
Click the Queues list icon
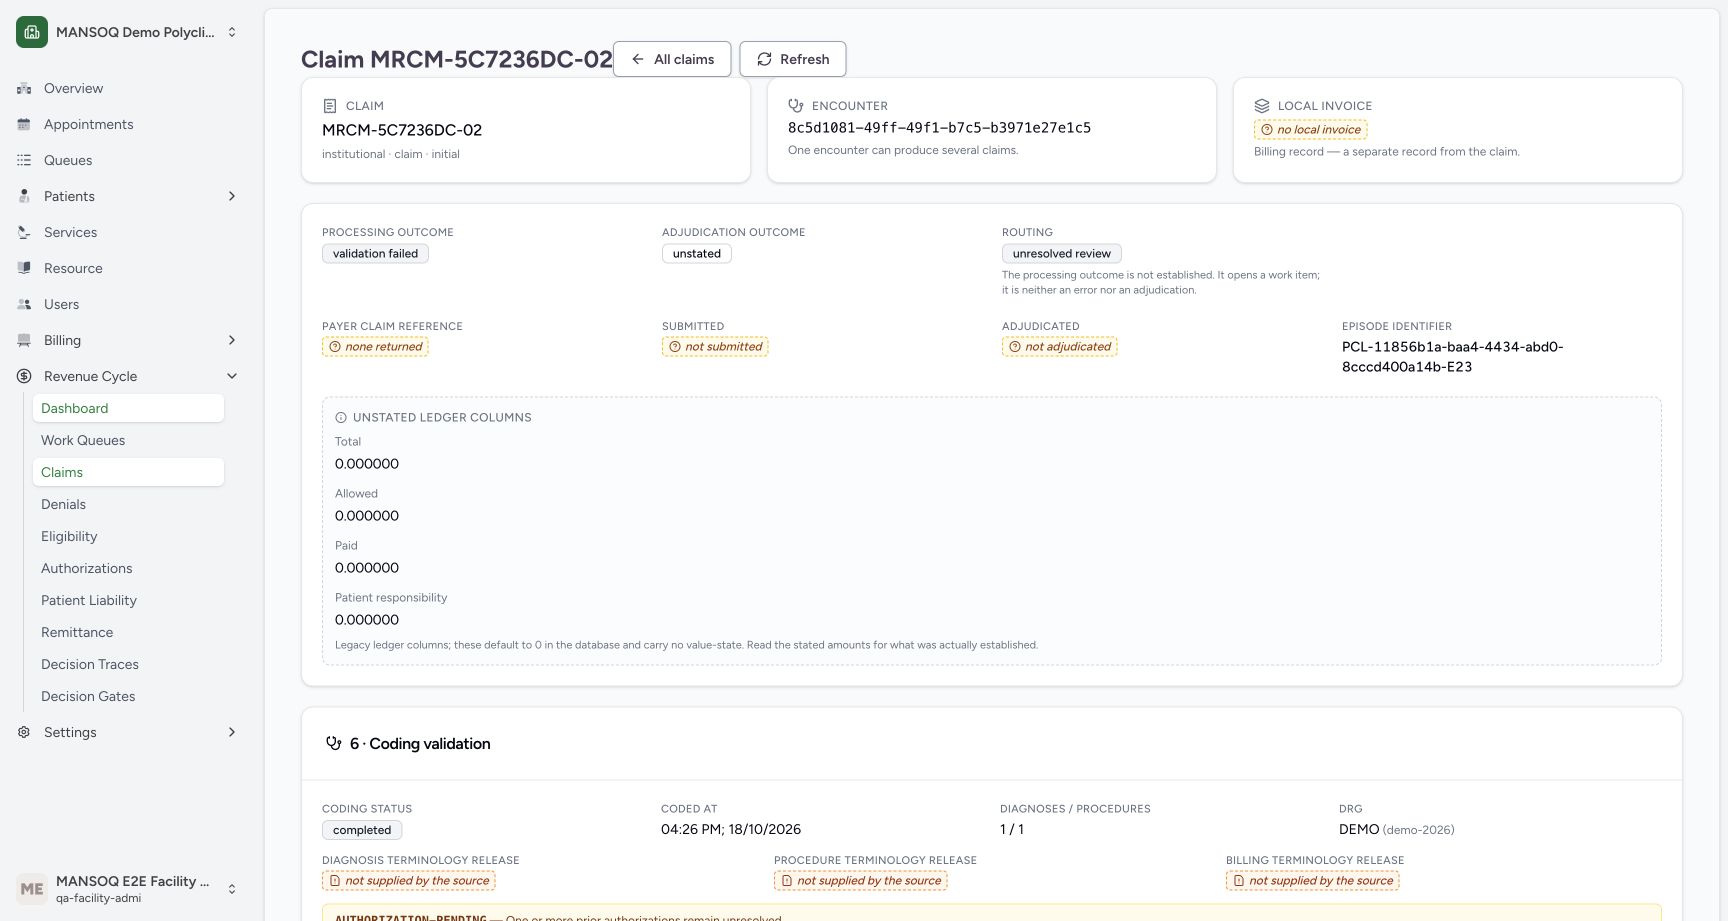(24, 160)
